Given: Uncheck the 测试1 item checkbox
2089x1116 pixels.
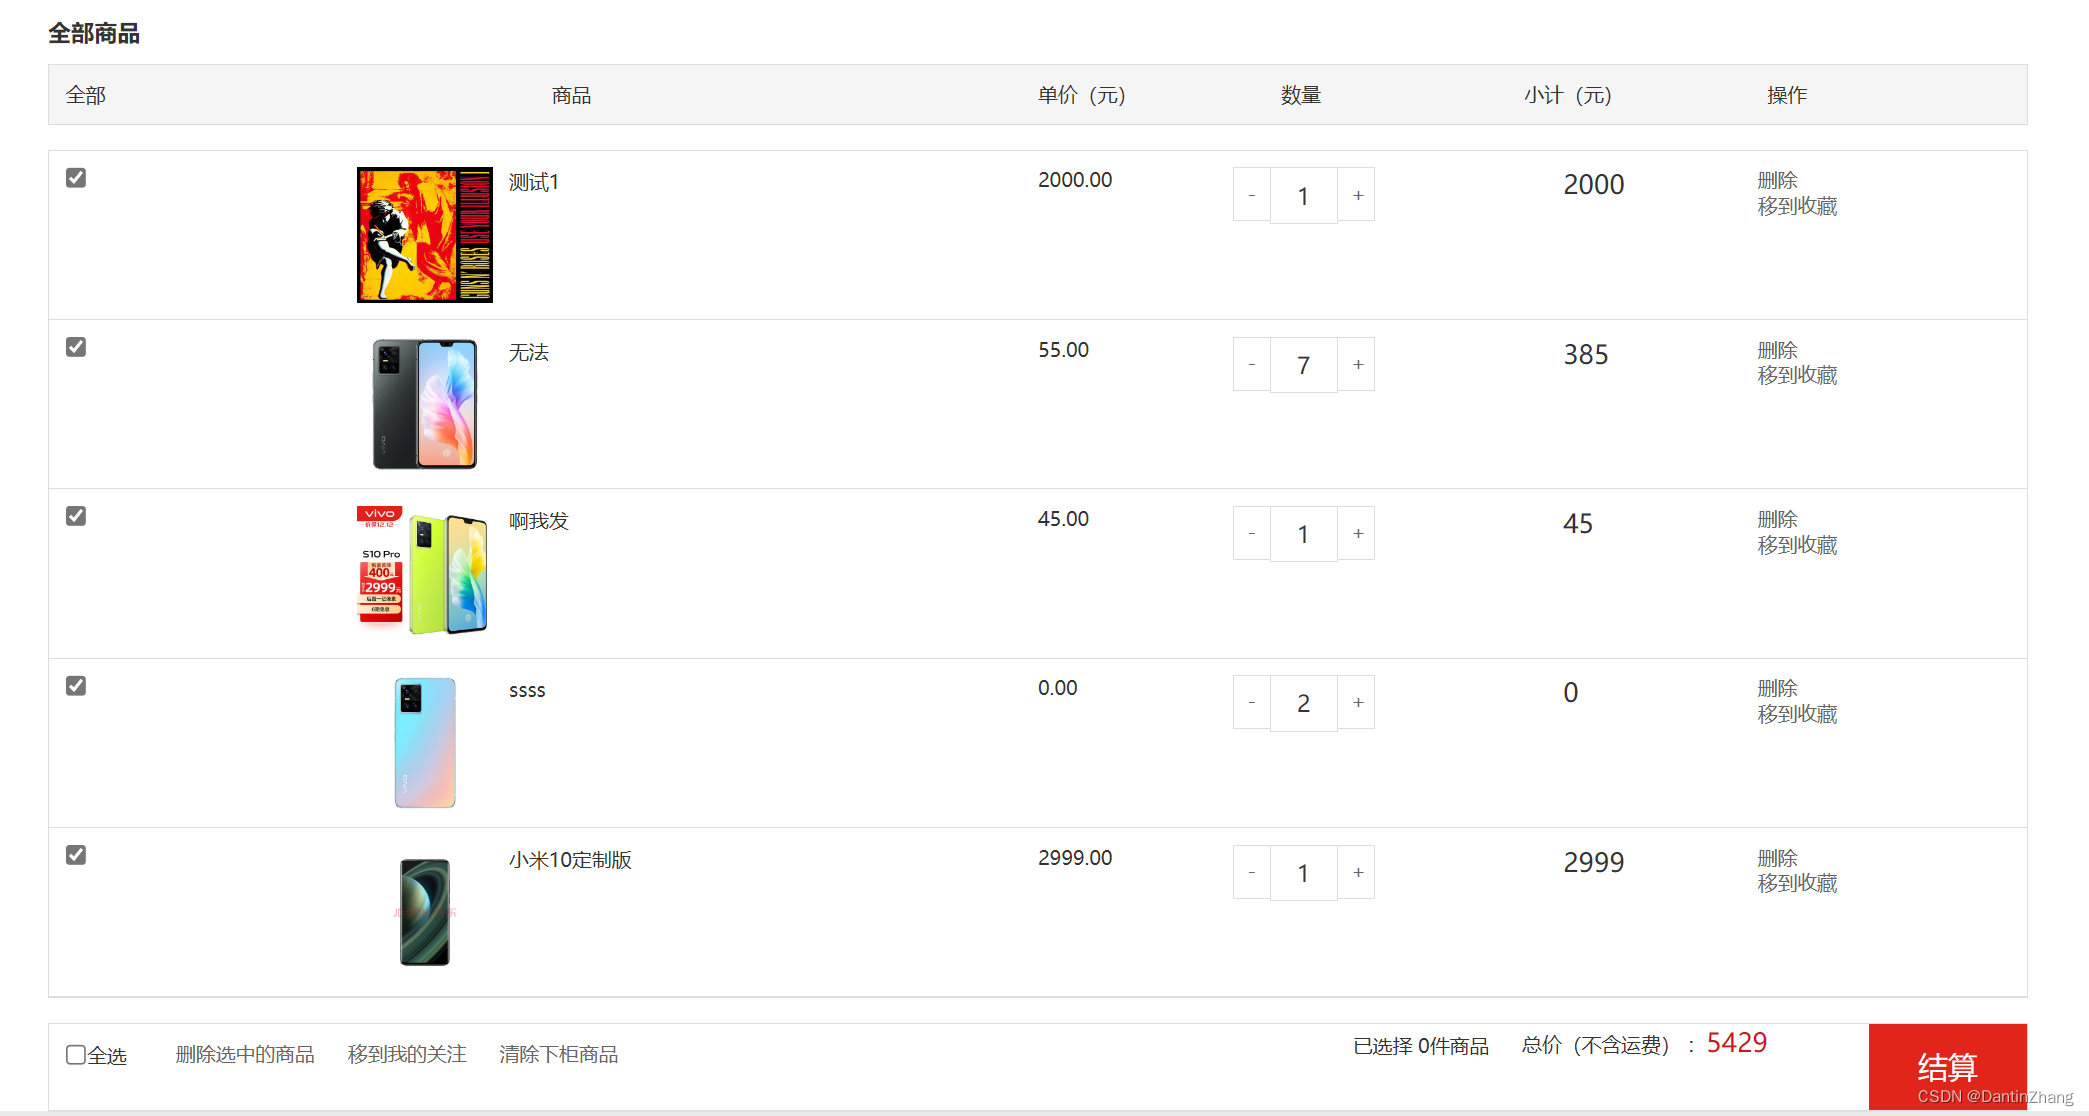Looking at the screenshot, I should 76,178.
